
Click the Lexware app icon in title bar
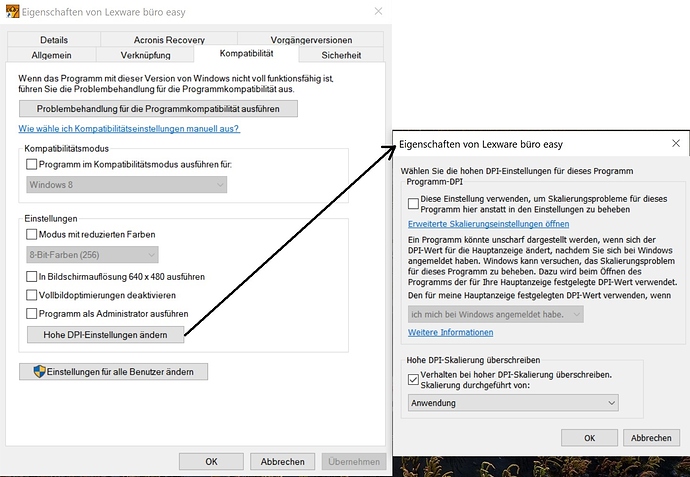12,11
